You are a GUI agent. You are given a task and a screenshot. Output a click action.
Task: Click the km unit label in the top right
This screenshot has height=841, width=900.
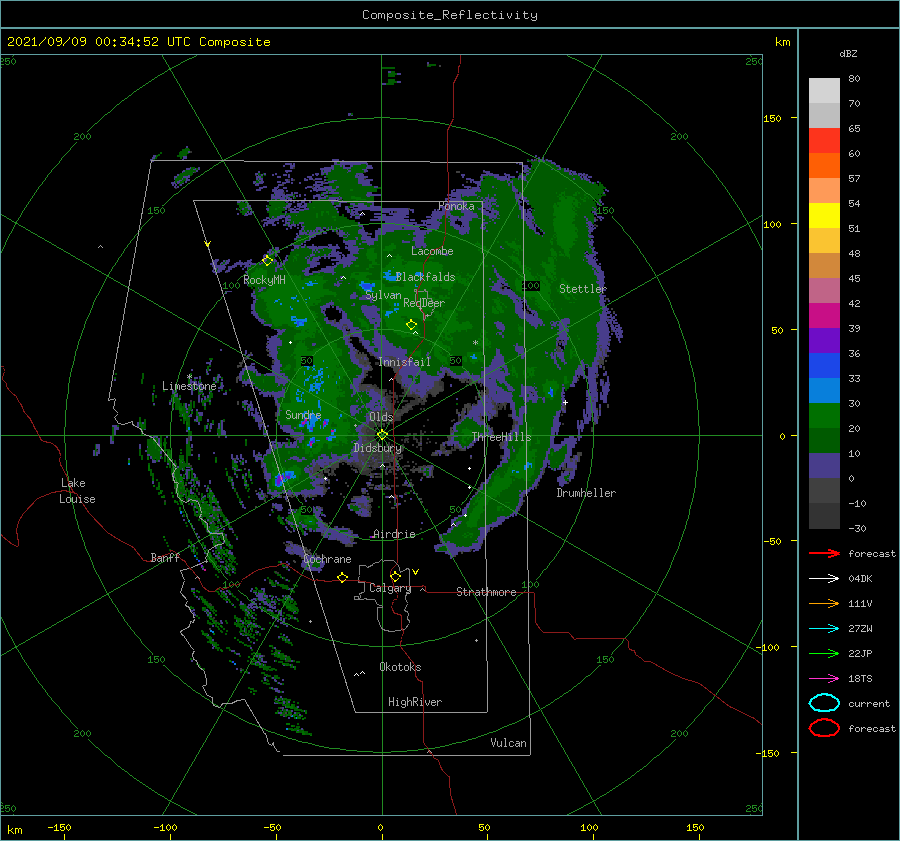[782, 42]
